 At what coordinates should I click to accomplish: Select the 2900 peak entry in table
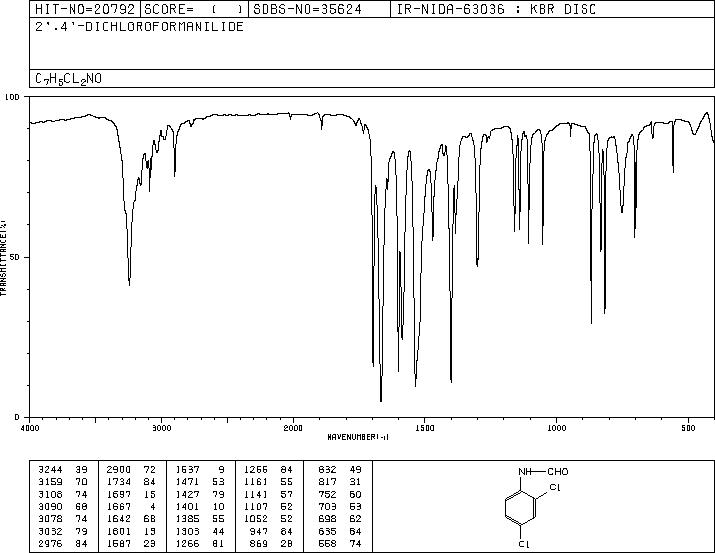click(131, 470)
